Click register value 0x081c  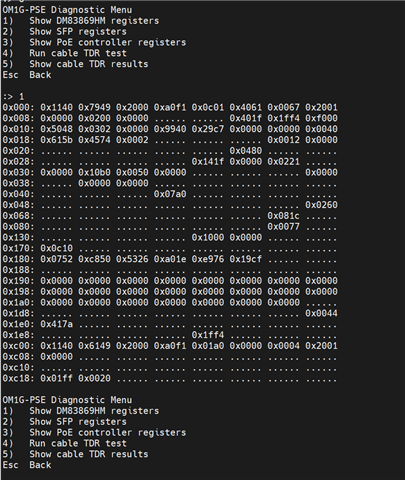pos(283,216)
